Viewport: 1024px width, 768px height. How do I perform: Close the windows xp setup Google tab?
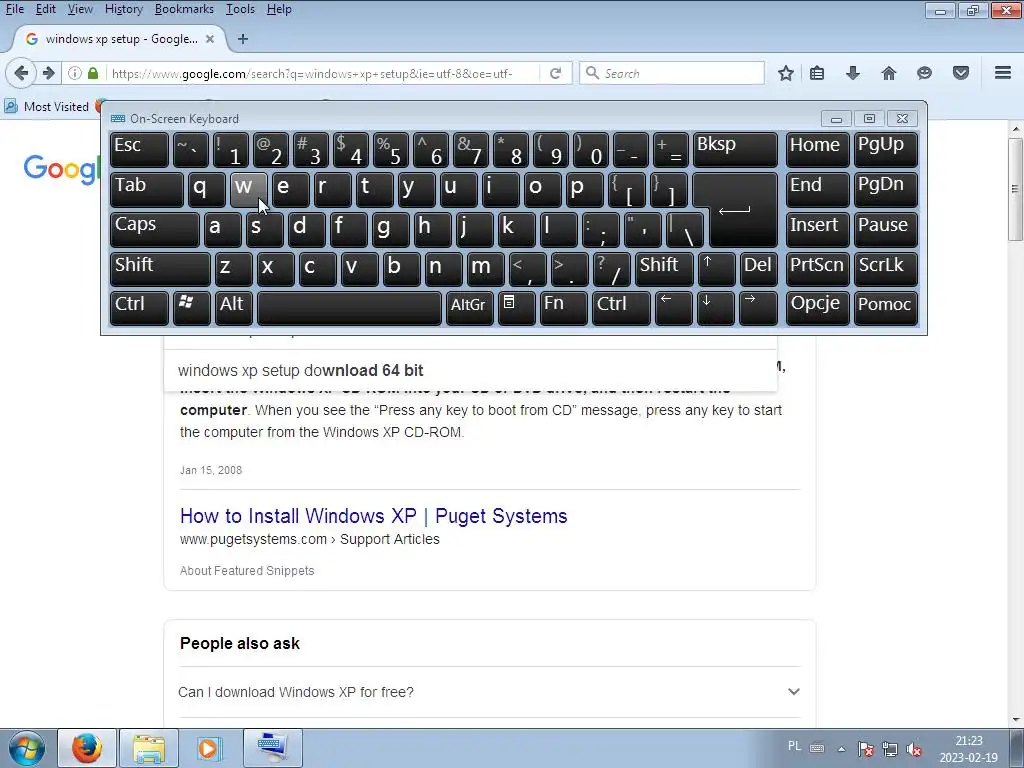[210, 39]
